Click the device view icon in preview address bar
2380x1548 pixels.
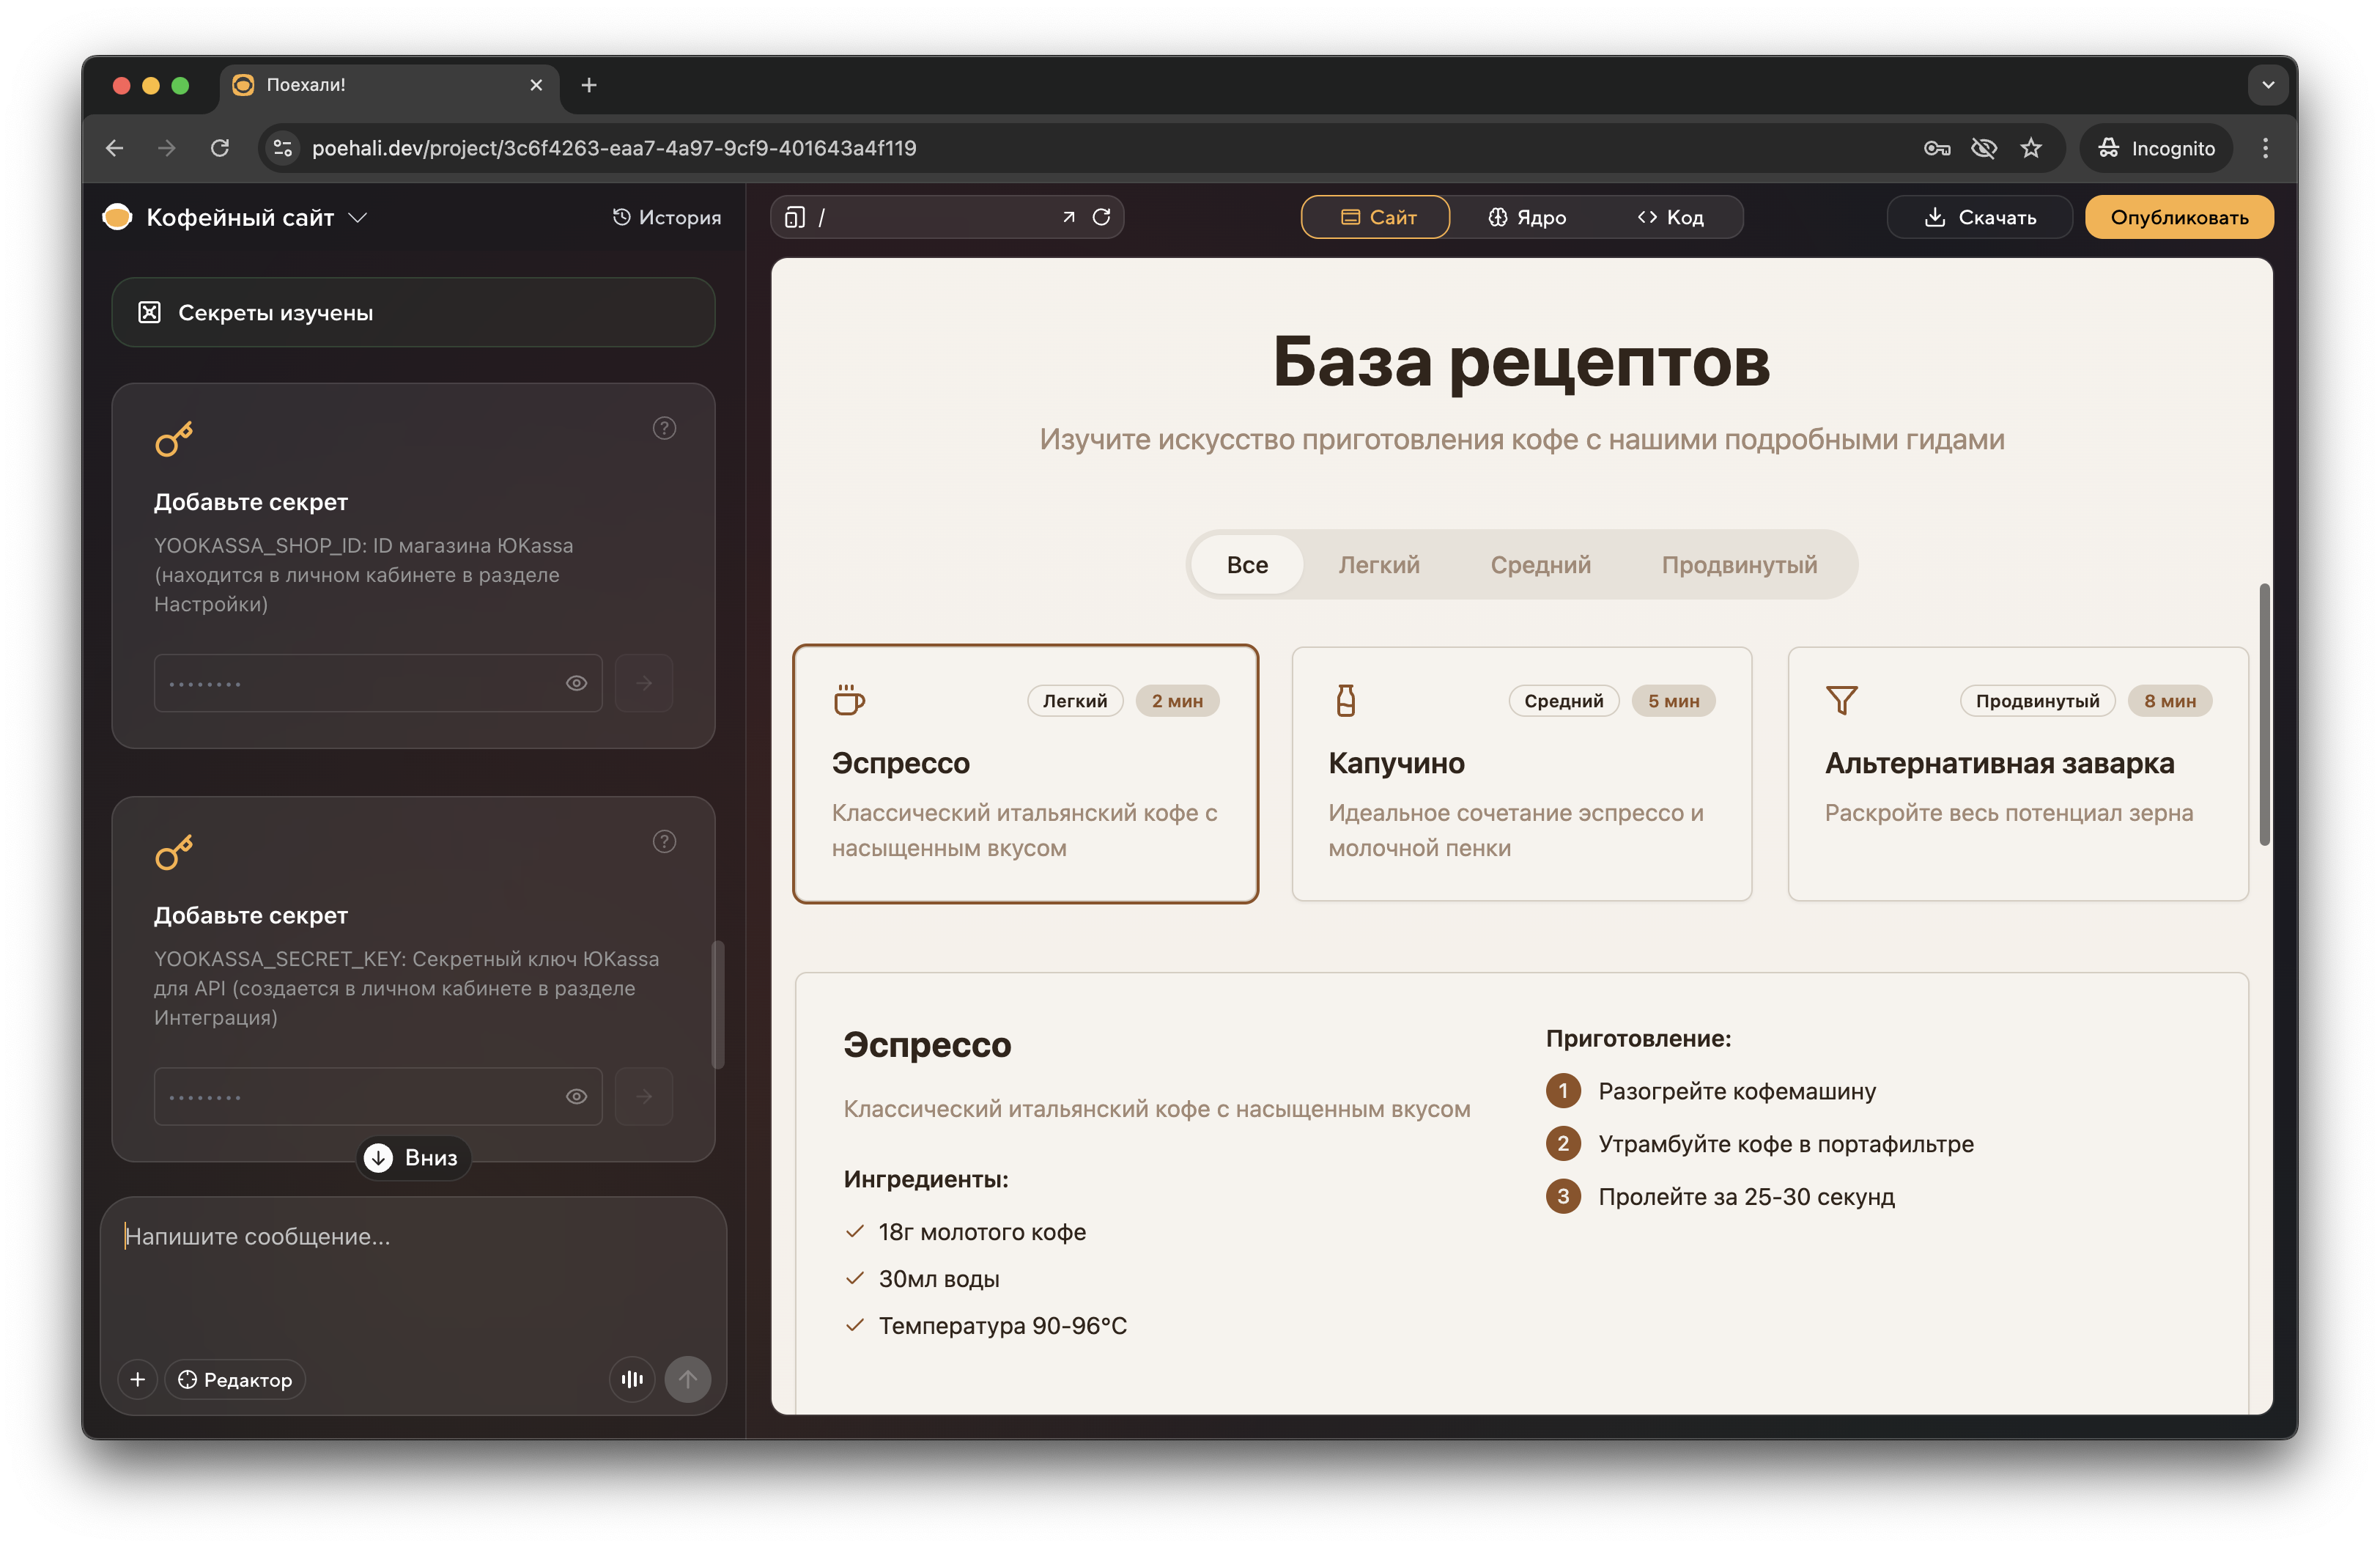(x=795, y=217)
